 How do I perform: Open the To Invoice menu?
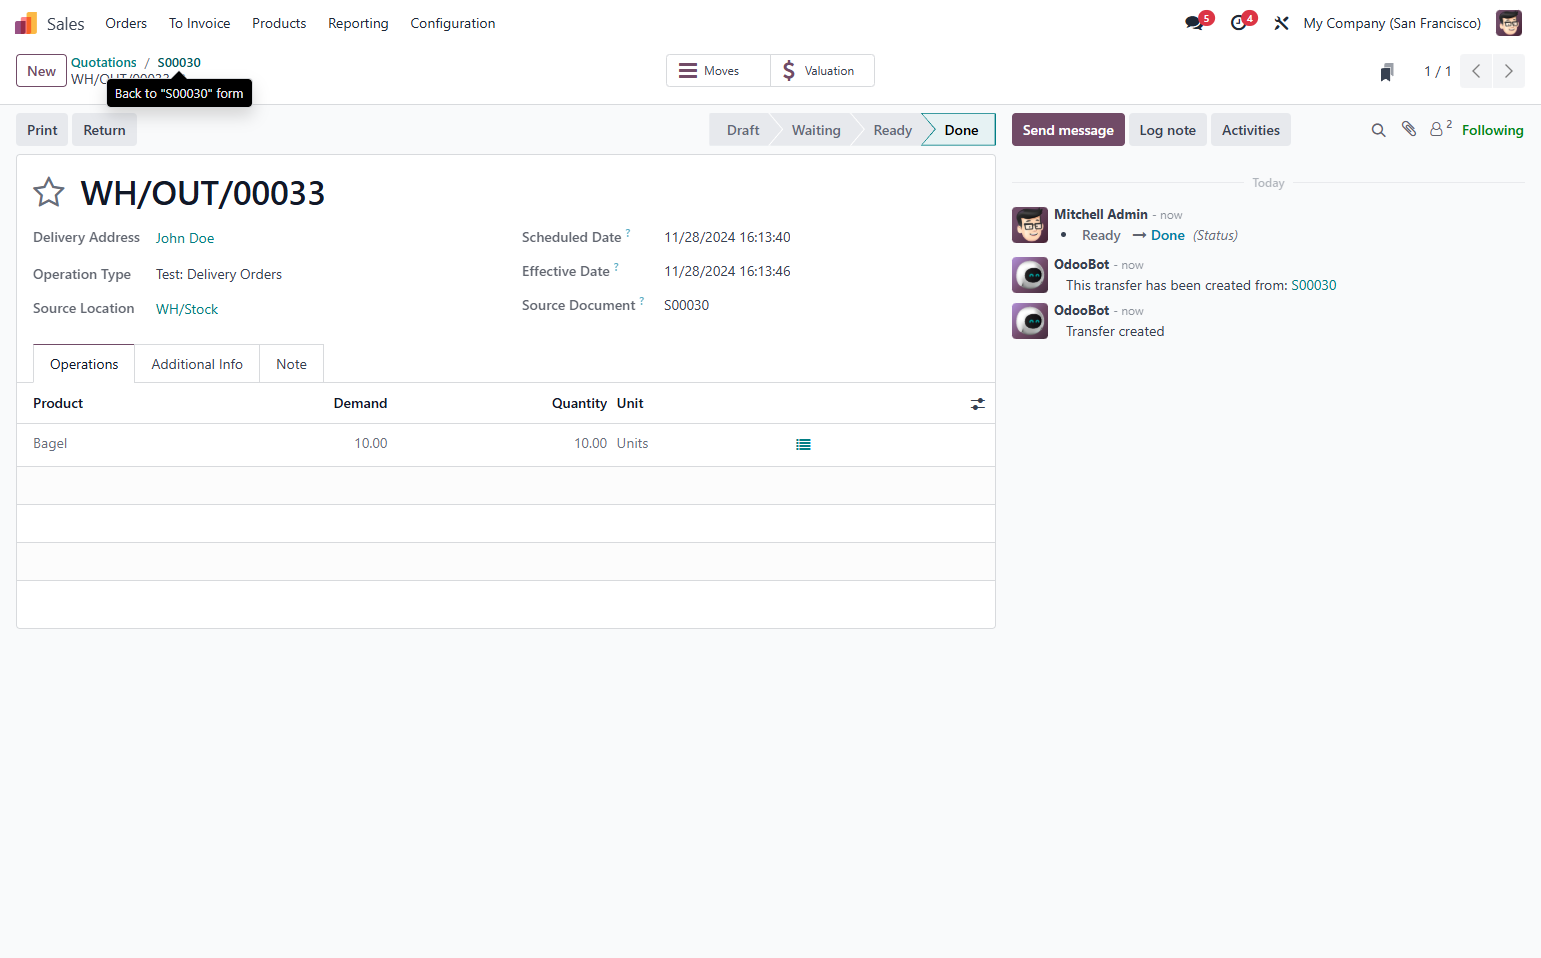coord(199,23)
